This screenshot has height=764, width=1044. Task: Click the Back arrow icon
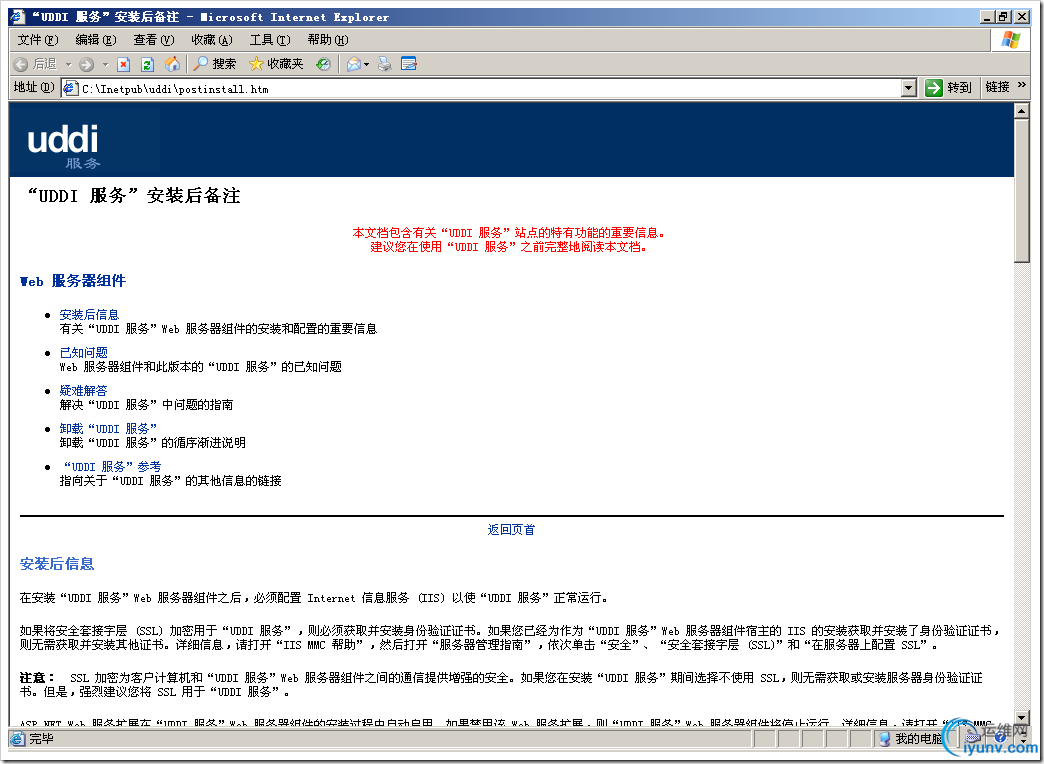(21, 64)
